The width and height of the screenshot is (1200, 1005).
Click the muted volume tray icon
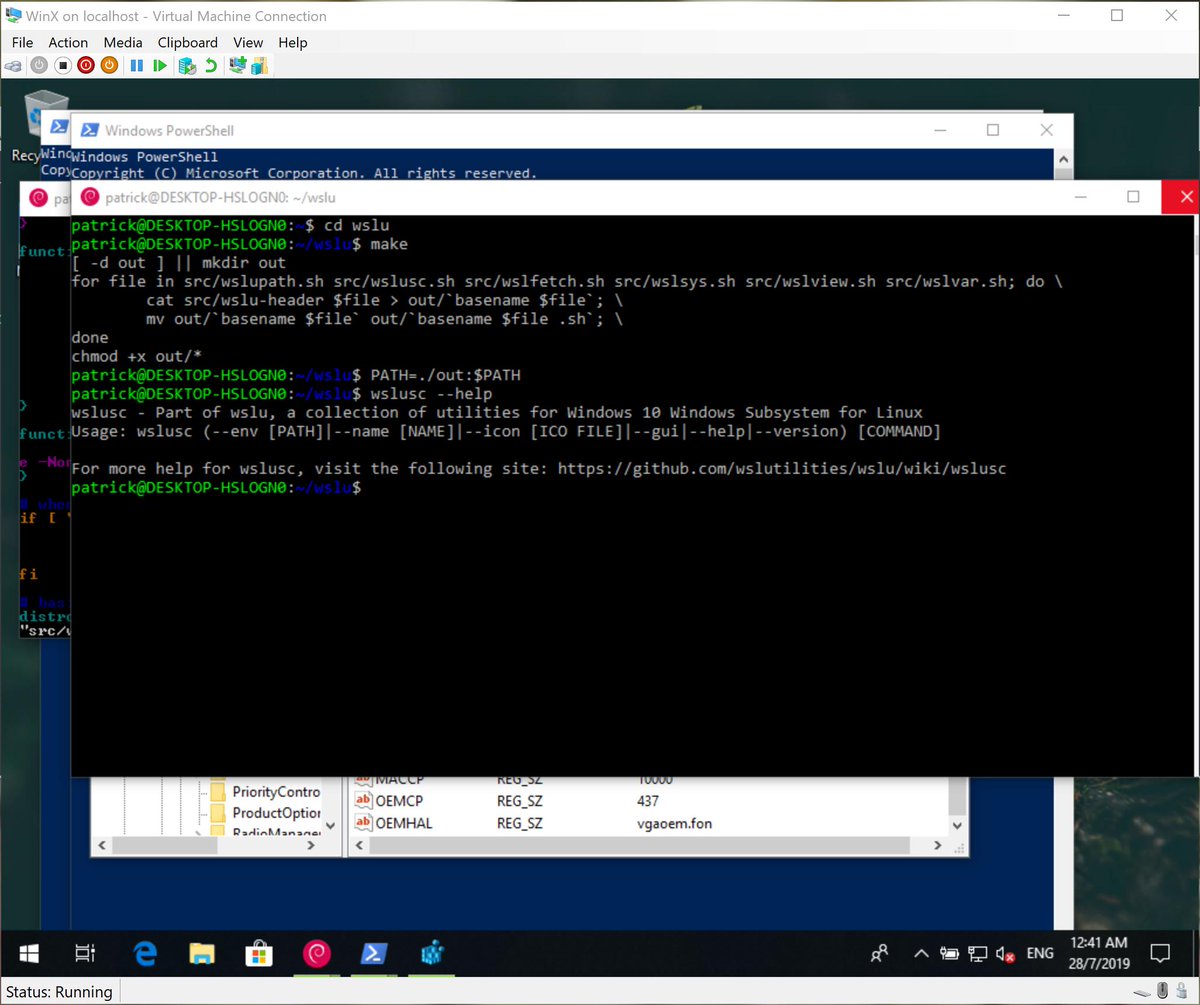tap(1006, 953)
